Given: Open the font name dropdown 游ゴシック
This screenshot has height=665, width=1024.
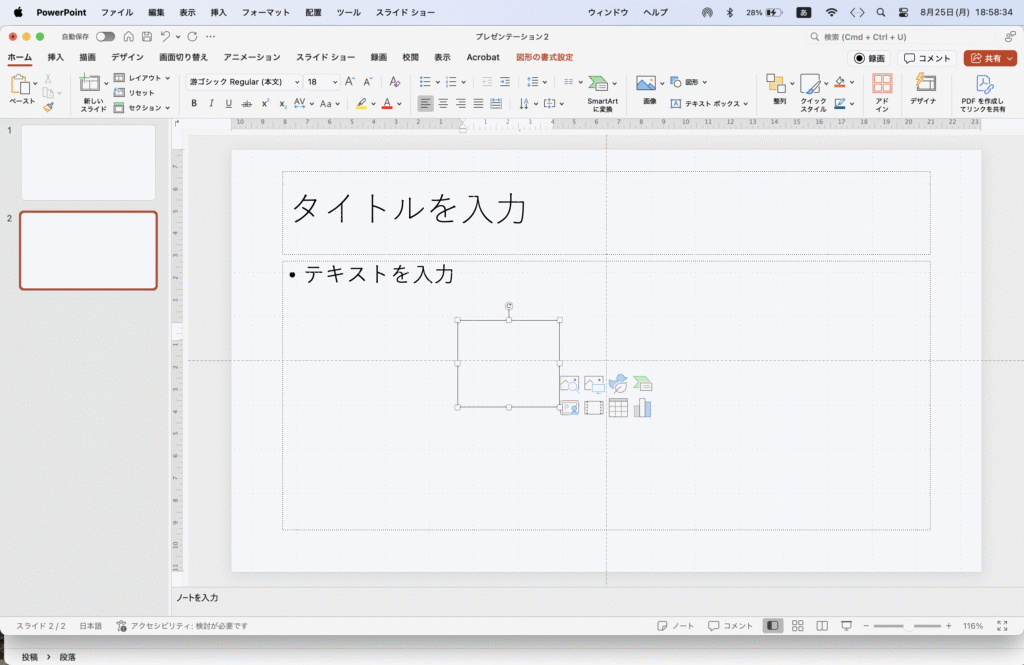Looking at the screenshot, I should 245,82.
